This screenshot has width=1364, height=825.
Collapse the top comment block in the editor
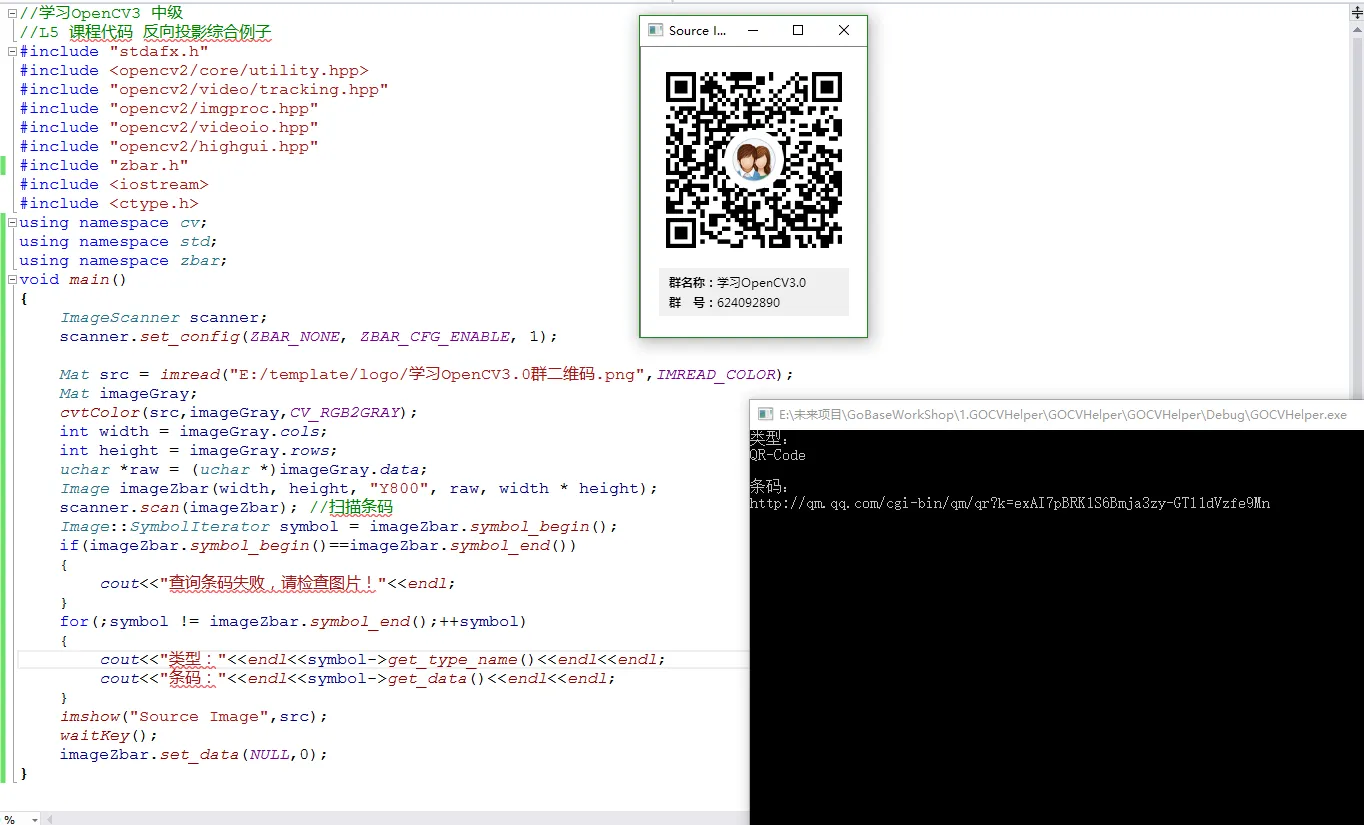12,13
